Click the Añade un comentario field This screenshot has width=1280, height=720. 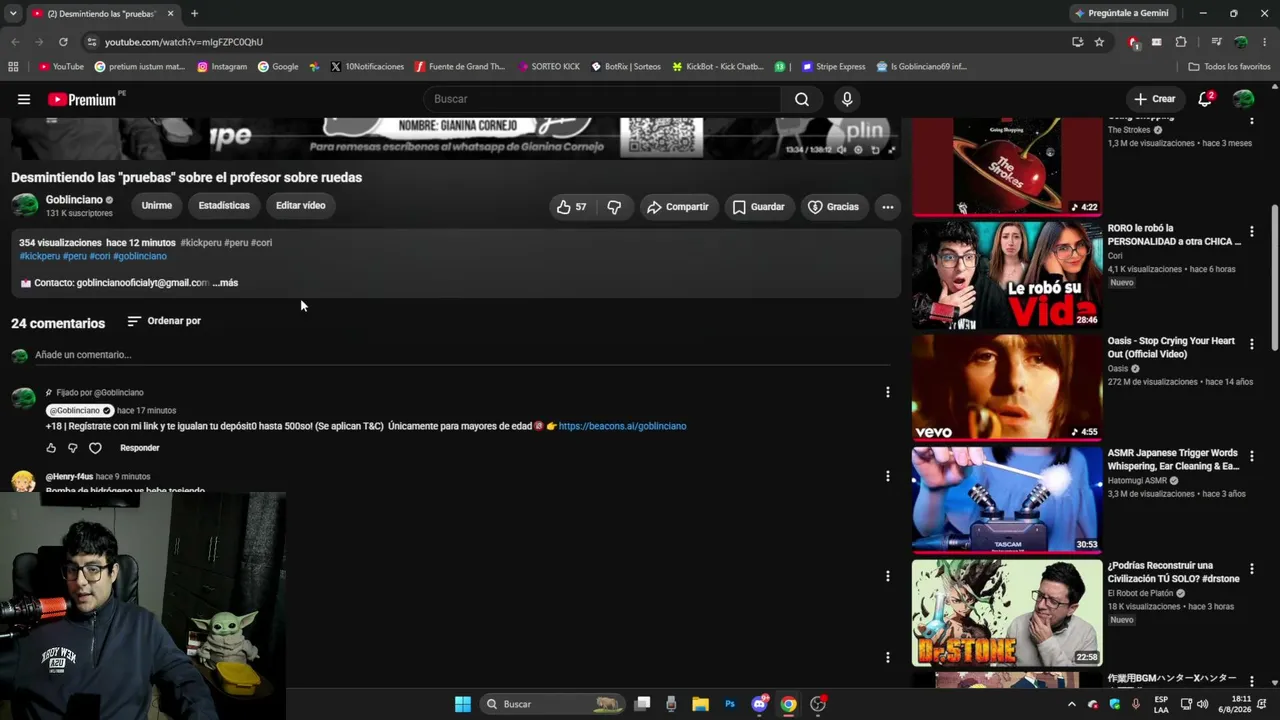click(462, 355)
